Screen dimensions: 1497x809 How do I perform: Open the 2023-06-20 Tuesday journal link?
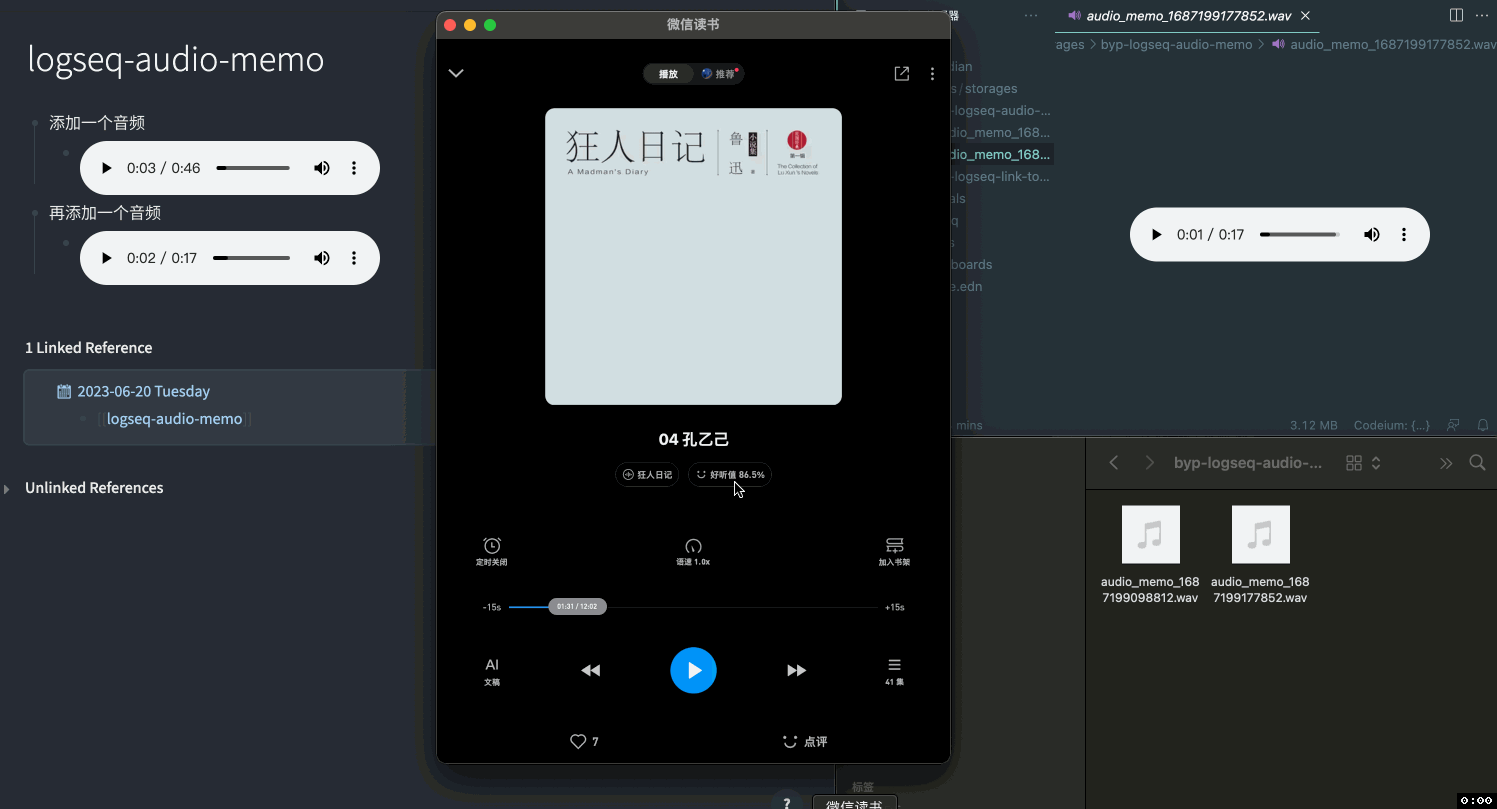click(143, 391)
